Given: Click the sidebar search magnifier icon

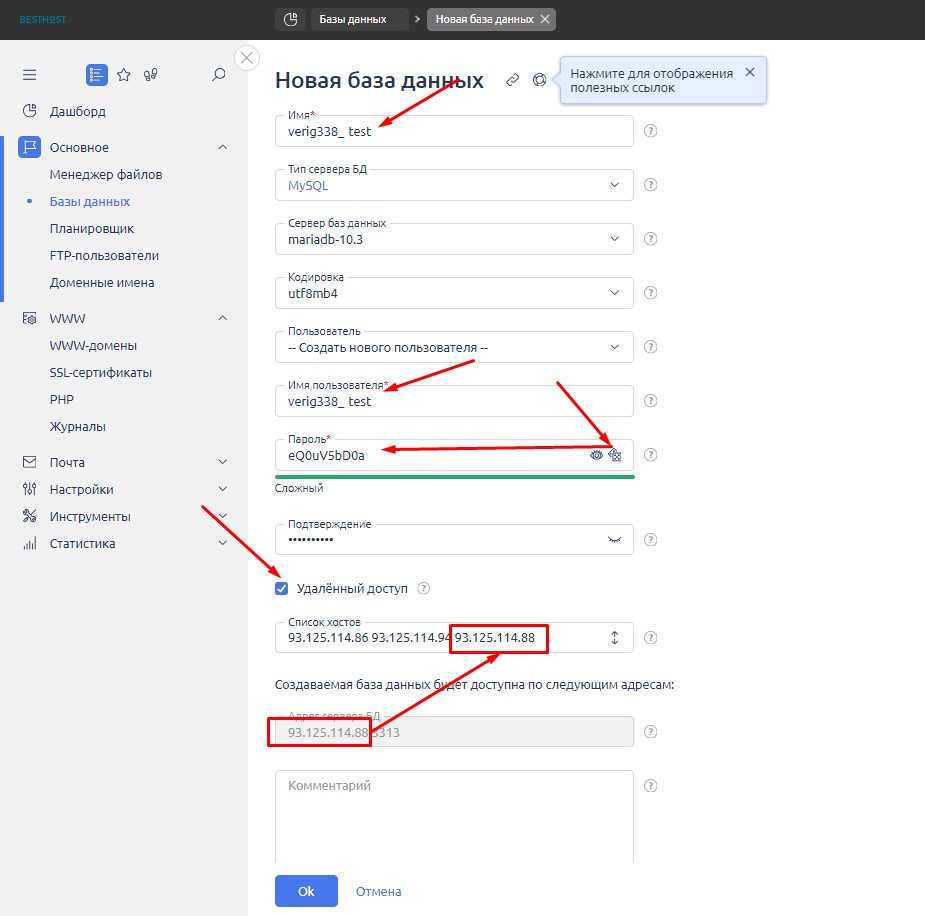Looking at the screenshot, I should (219, 75).
